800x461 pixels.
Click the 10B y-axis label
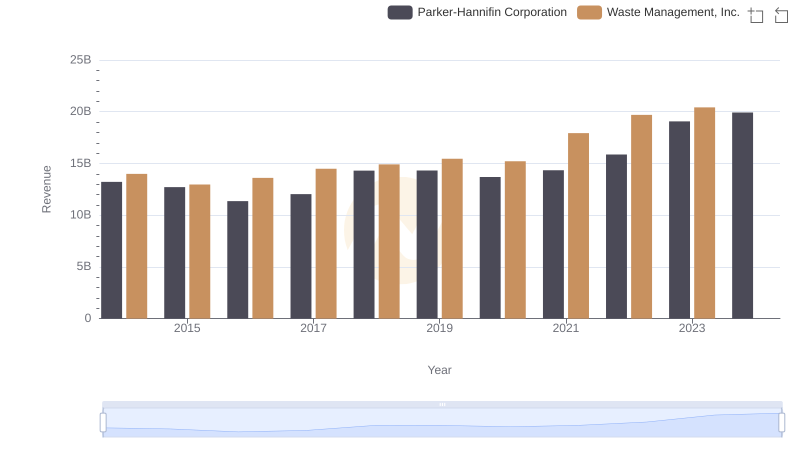tap(81, 215)
